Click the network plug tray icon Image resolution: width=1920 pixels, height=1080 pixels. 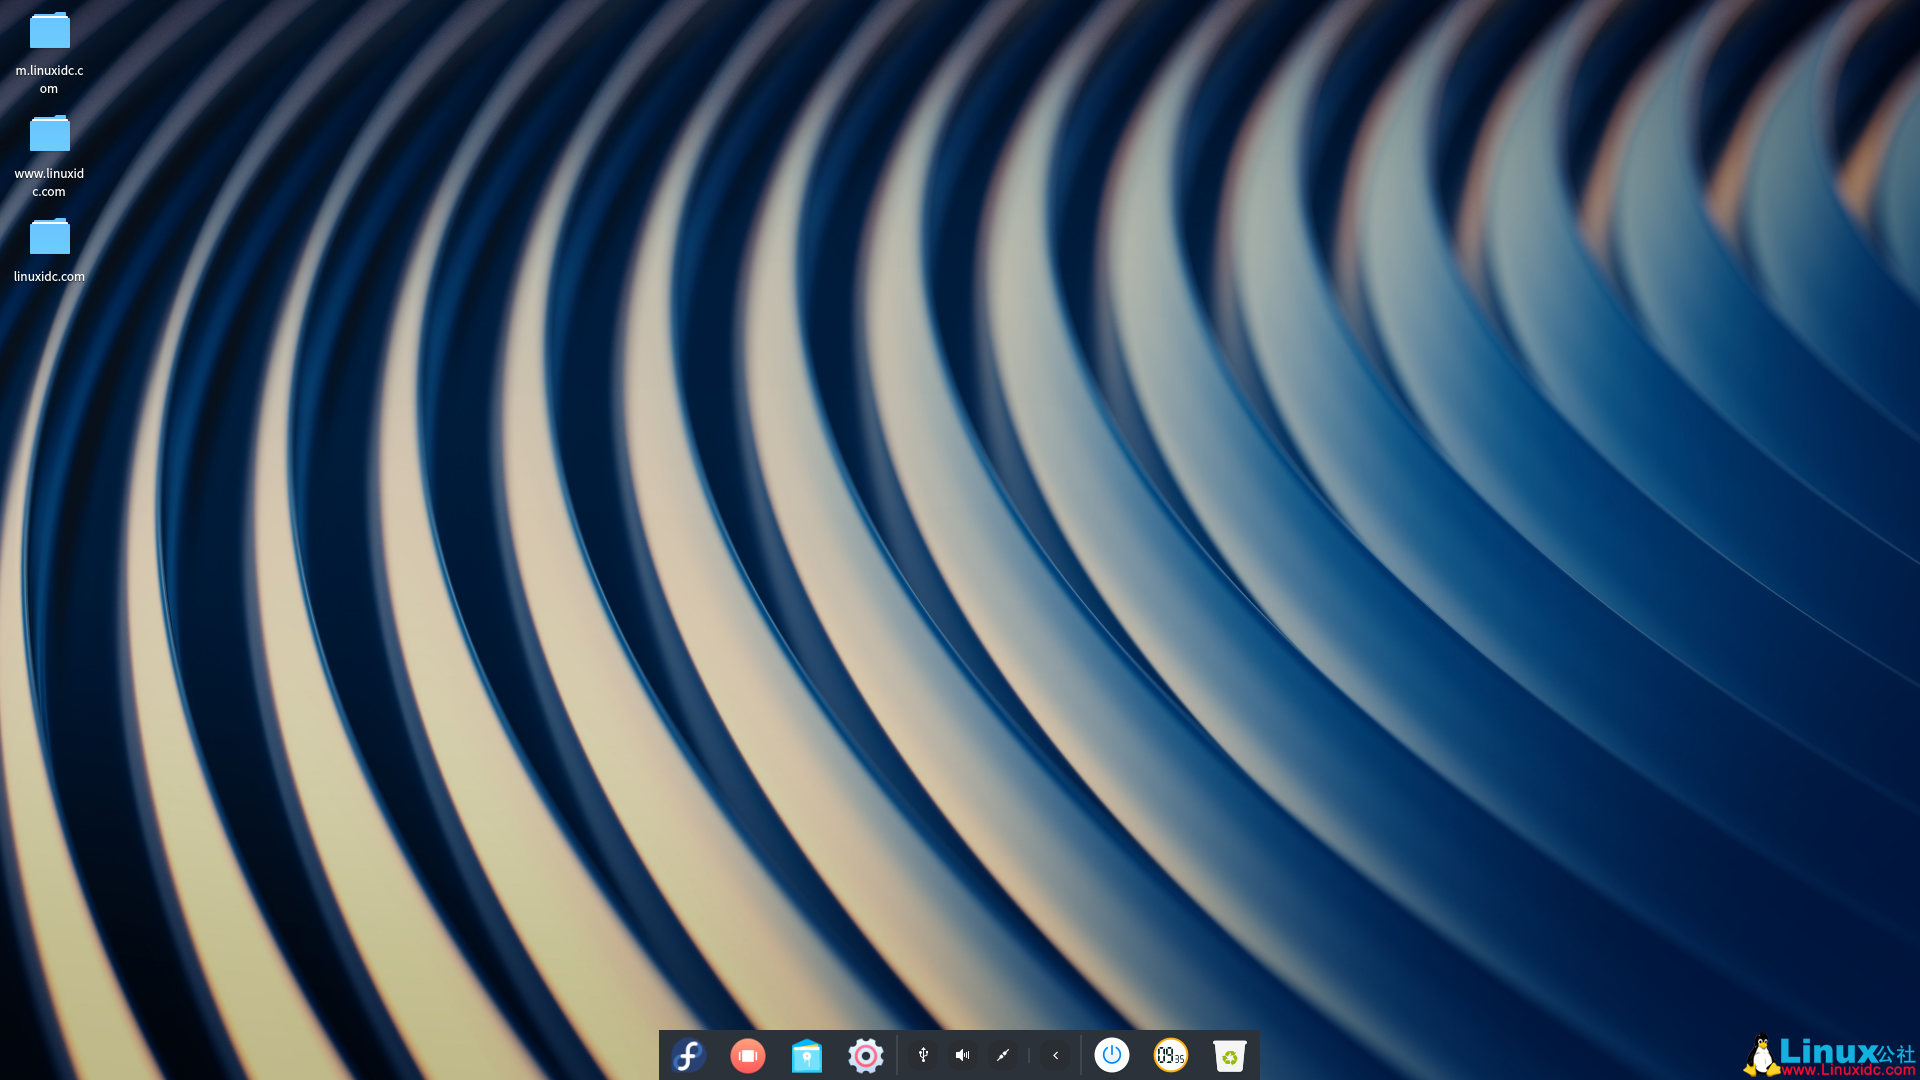(1002, 1055)
